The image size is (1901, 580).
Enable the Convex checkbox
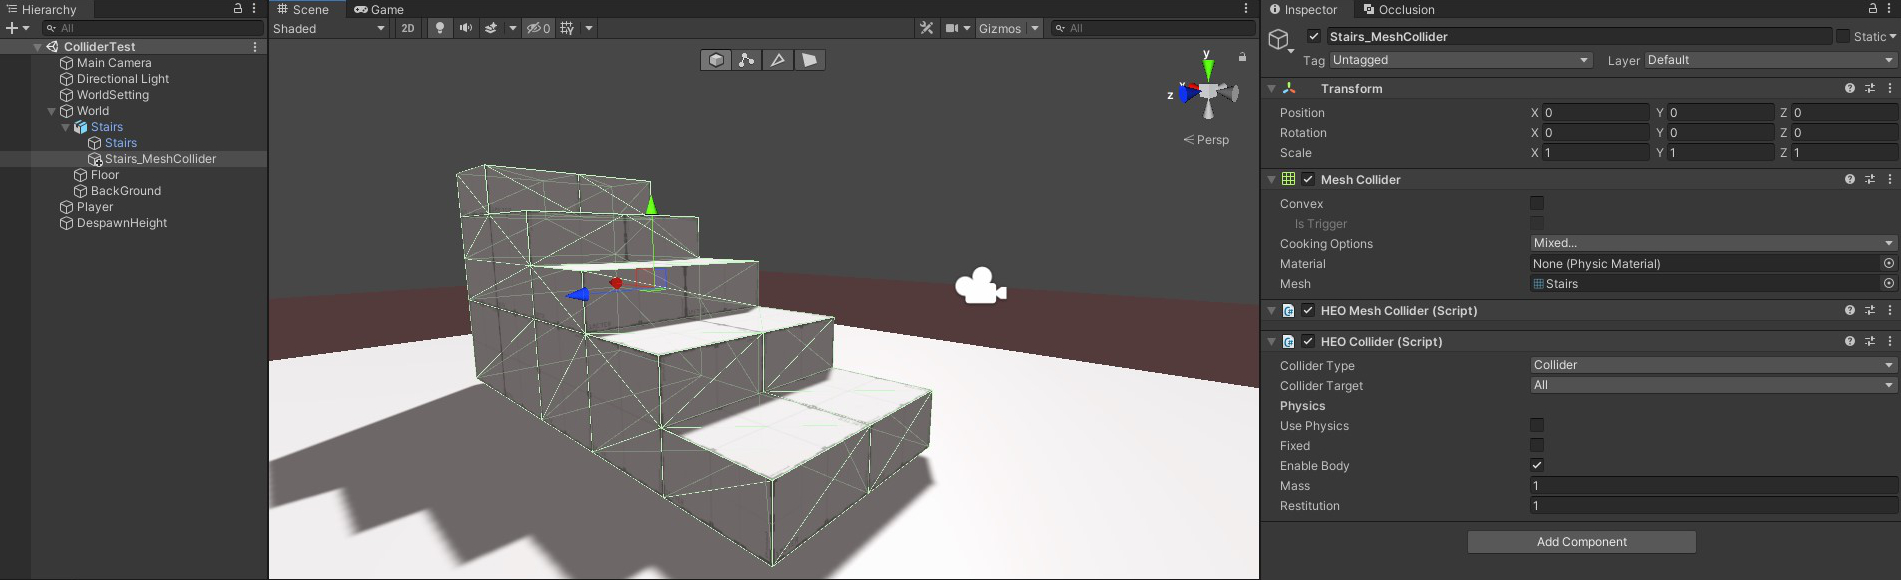click(1537, 203)
